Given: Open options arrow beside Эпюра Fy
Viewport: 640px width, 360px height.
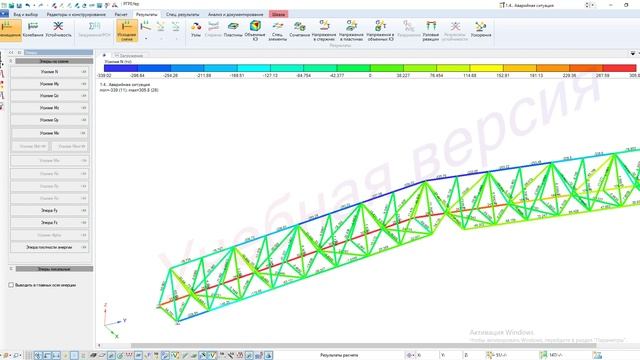Looking at the screenshot, I should pos(84,211).
